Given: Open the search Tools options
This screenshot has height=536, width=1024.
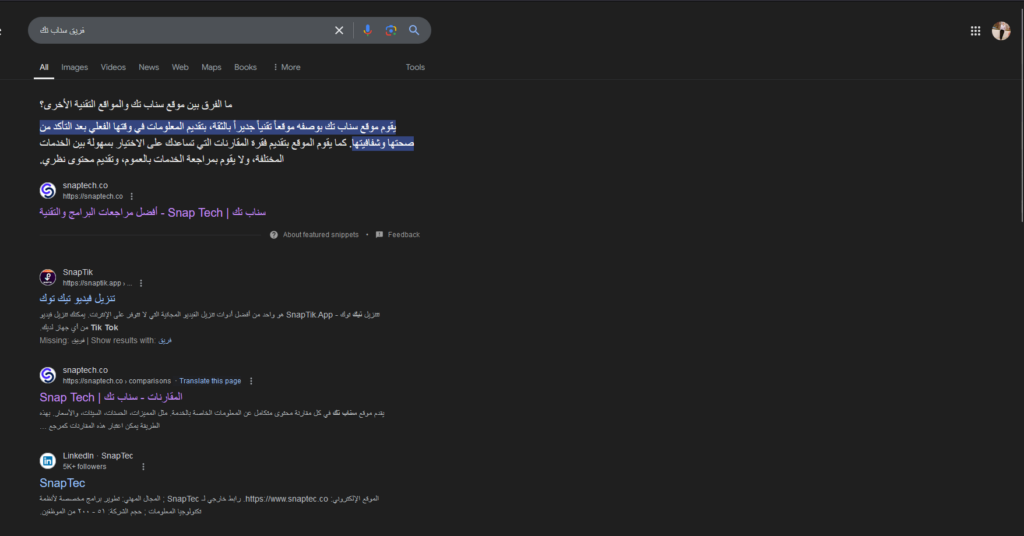Looking at the screenshot, I should tap(415, 67).
